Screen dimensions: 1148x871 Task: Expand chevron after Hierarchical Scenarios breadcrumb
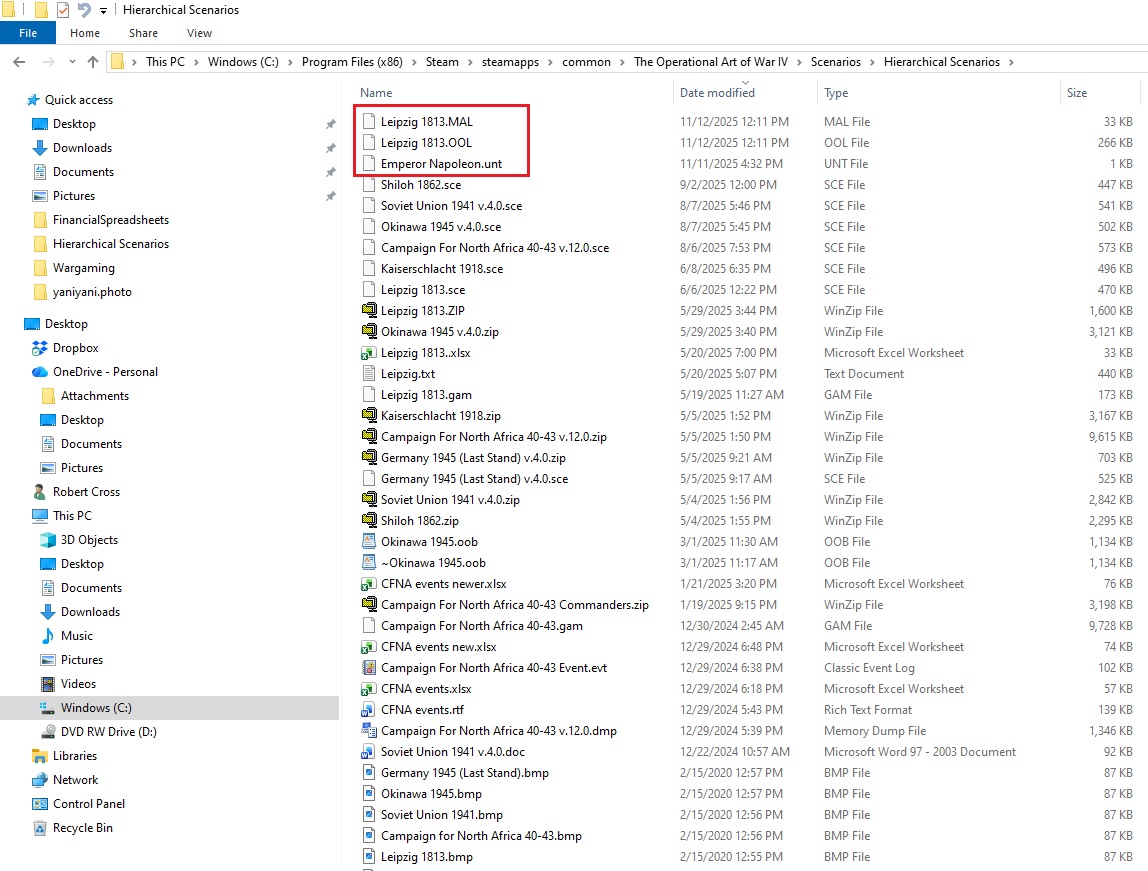click(1011, 62)
